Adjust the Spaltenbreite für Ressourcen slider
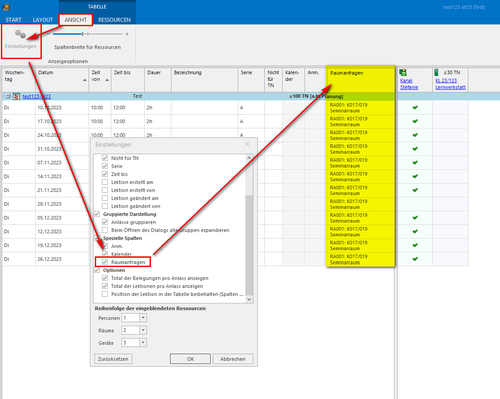 click(83, 34)
